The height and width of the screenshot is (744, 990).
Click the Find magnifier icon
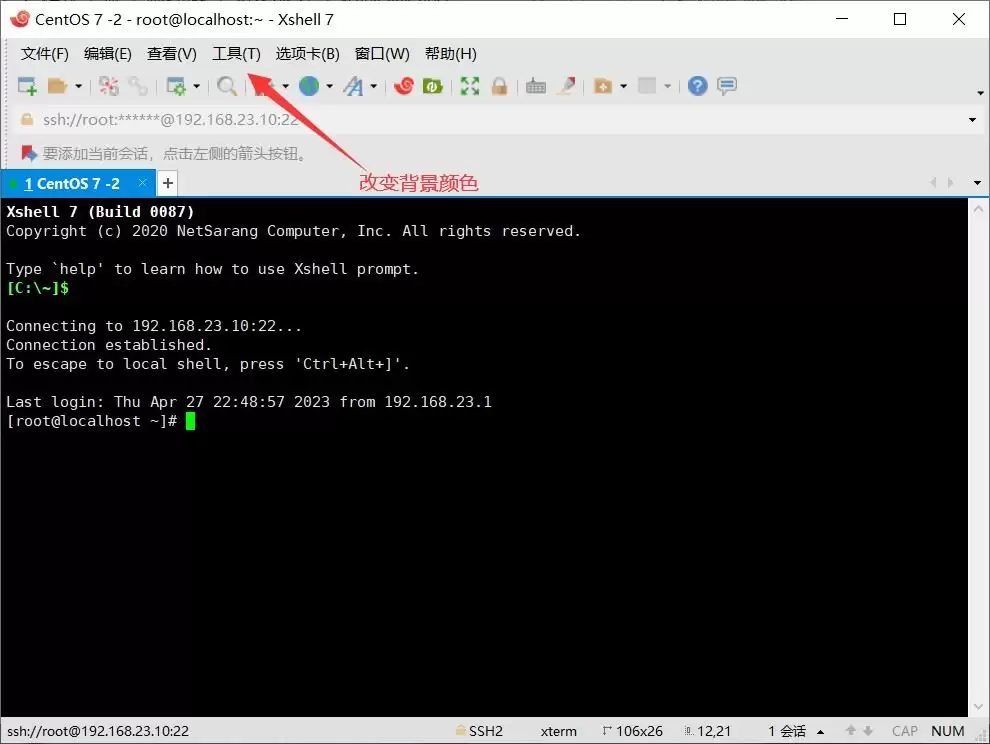227,86
